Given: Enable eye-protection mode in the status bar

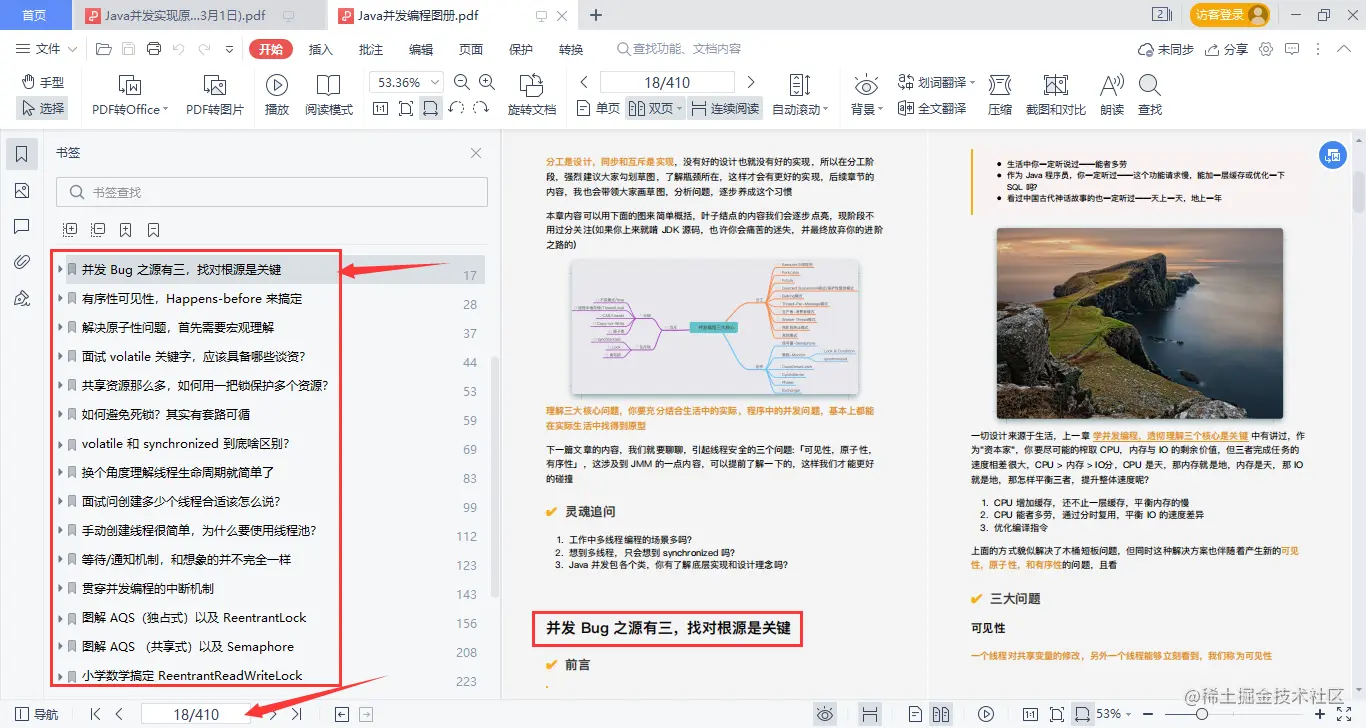Looking at the screenshot, I should (x=826, y=713).
